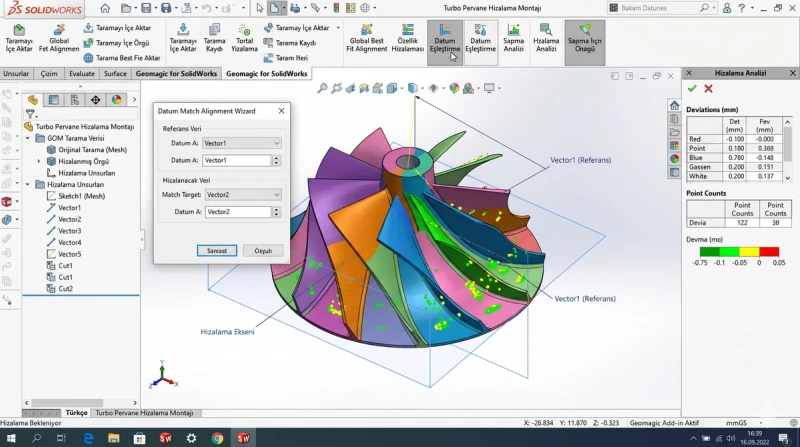
Task: Open Özellik Hizalaması tool
Action: (x=408, y=38)
